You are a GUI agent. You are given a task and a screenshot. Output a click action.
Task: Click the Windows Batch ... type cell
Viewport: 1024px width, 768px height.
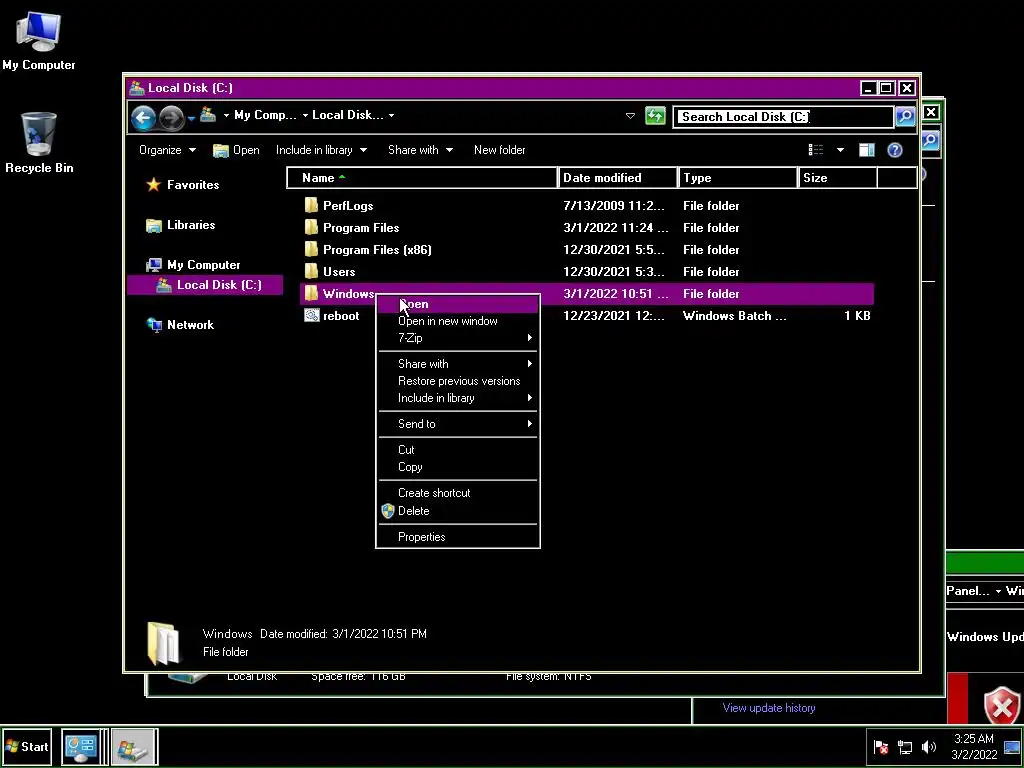coord(735,316)
